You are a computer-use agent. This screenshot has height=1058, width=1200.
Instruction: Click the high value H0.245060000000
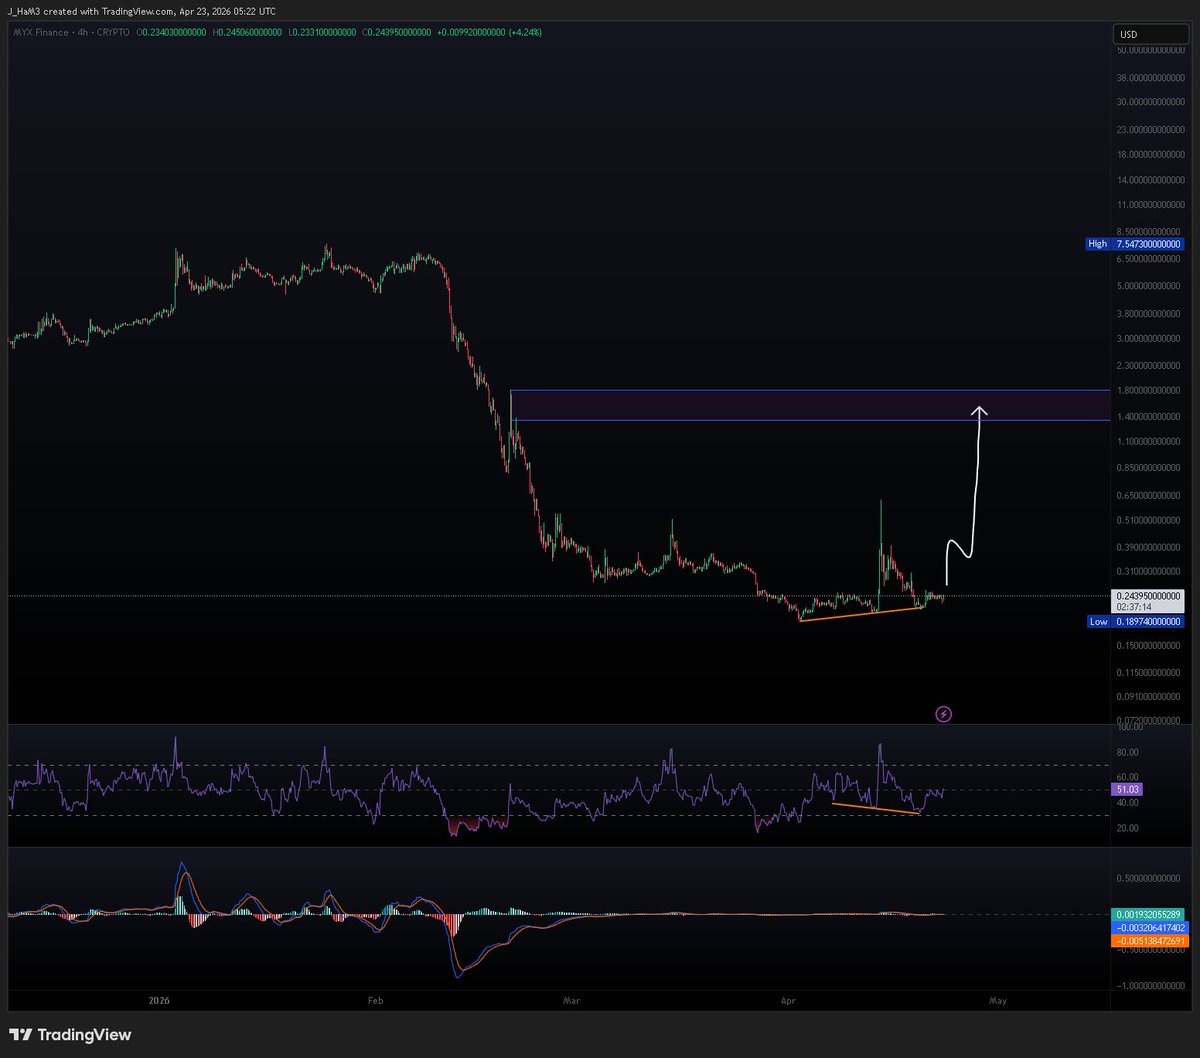click(x=246, y=32)
